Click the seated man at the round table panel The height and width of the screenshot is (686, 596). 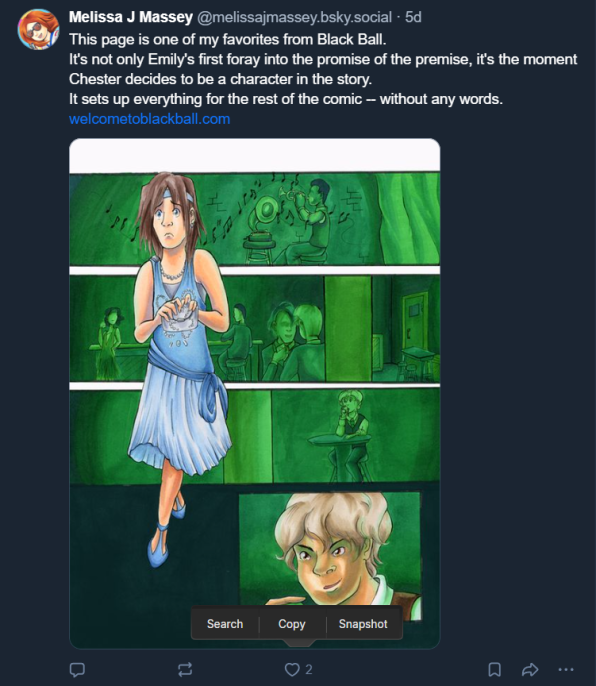click(355, 435)
